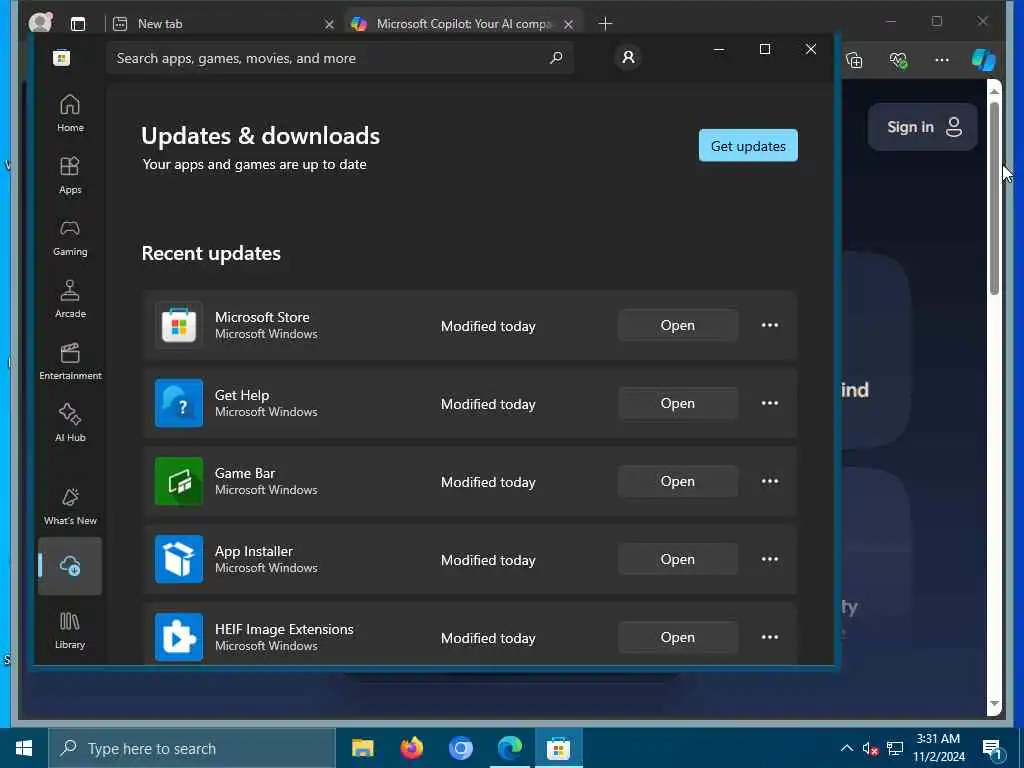Open Edge Collections icon in toolbar
The width and height of the screenshot is (1024, 768).
854,60
